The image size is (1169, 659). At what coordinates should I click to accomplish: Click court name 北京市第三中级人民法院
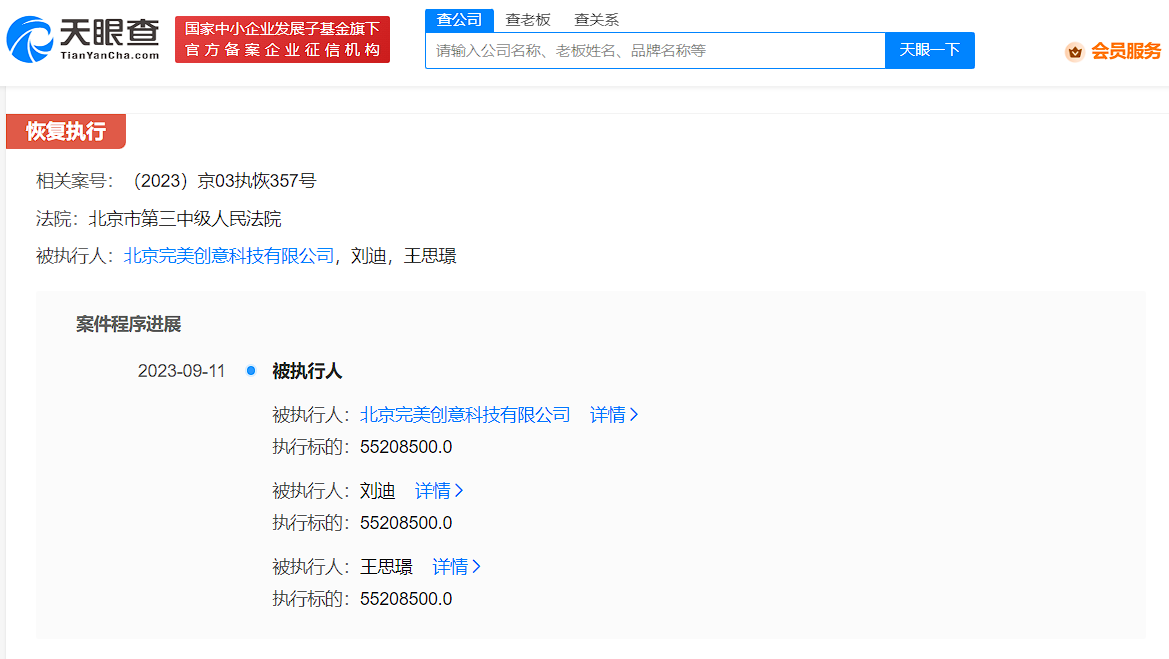tap(185, 218)
